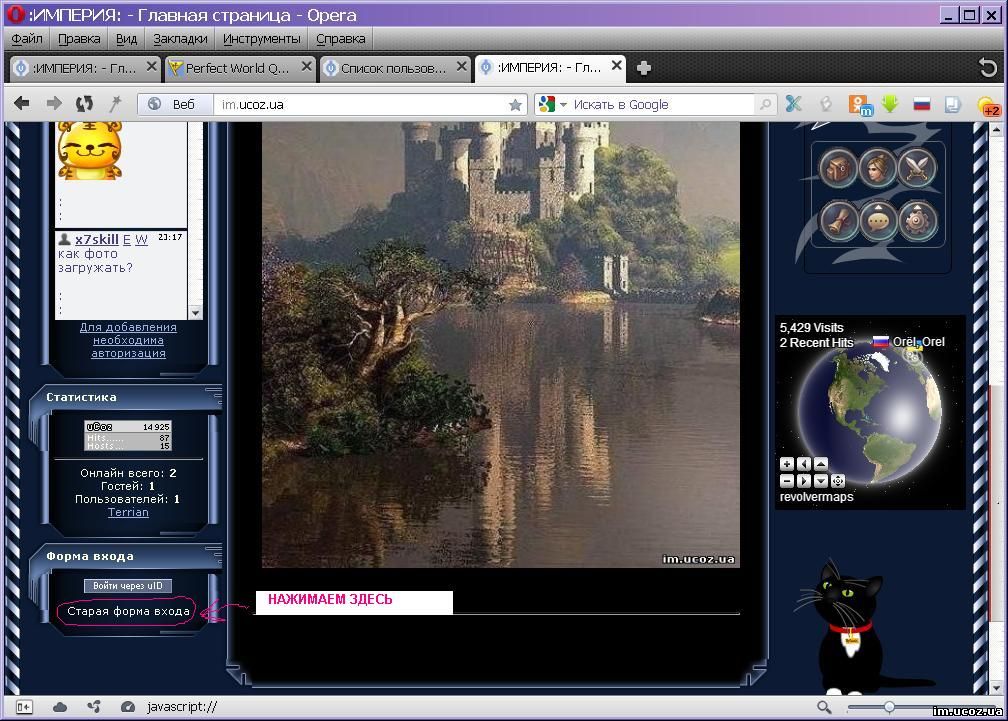Image resolution: width=1008 pixels, height=721 pixels.
Task: Click the page scrollbar up arrow
Action: coord(997,129)
